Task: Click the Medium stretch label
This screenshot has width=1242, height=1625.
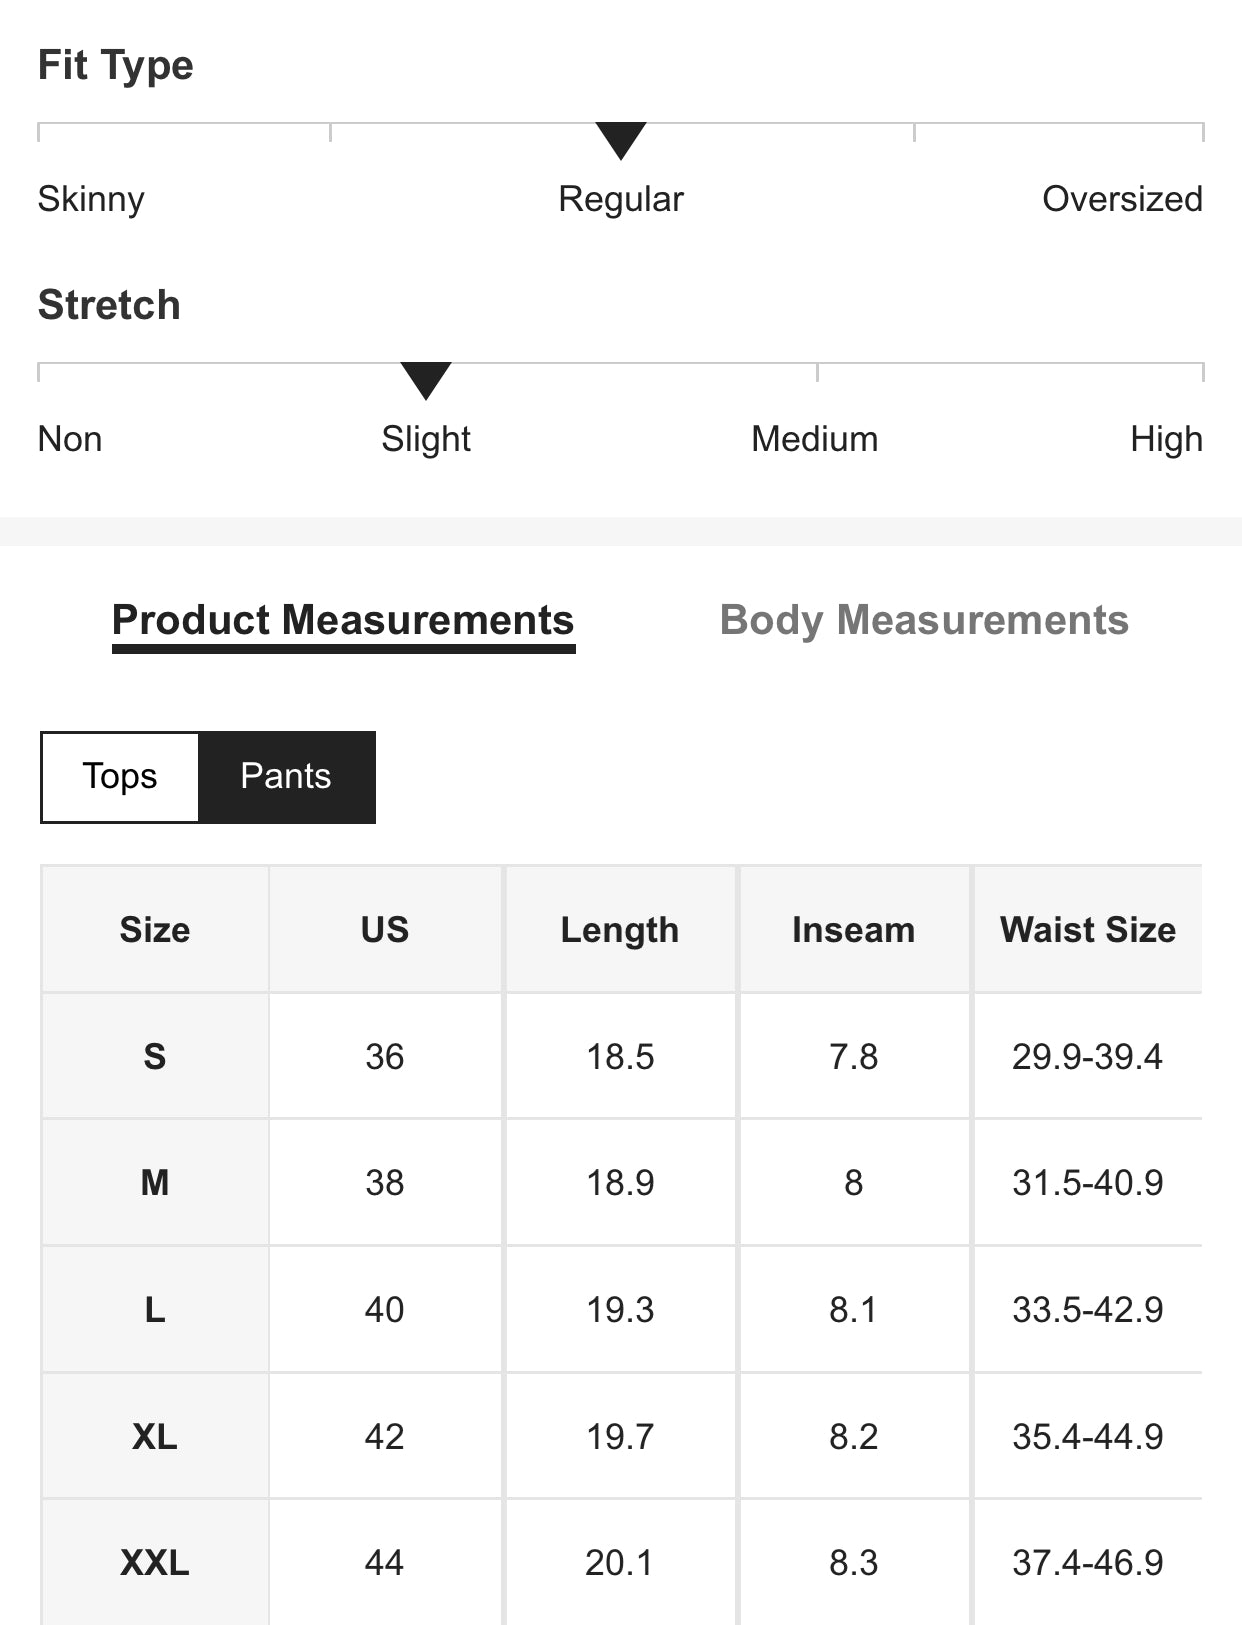Action: pos(815,439)
